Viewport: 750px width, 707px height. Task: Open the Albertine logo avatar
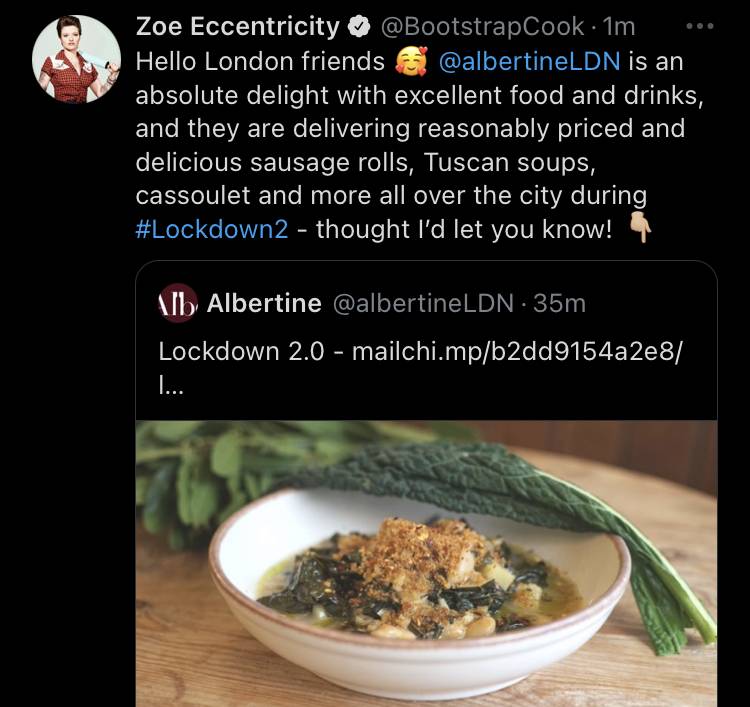(177, 303)
